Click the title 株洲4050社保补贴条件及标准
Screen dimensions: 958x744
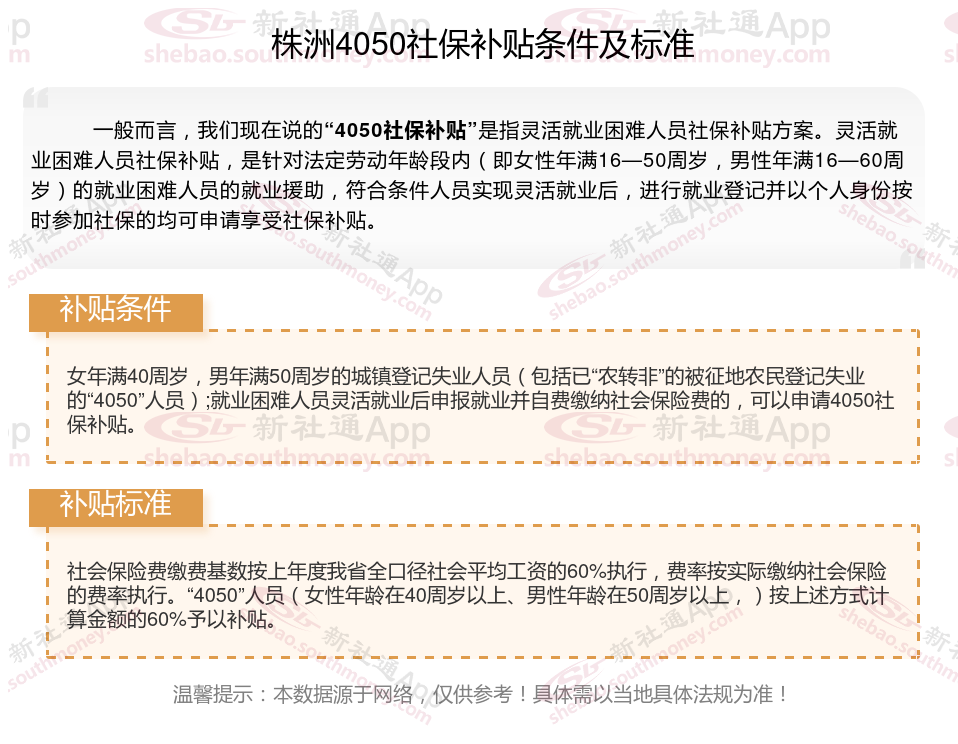coord(482,44)
